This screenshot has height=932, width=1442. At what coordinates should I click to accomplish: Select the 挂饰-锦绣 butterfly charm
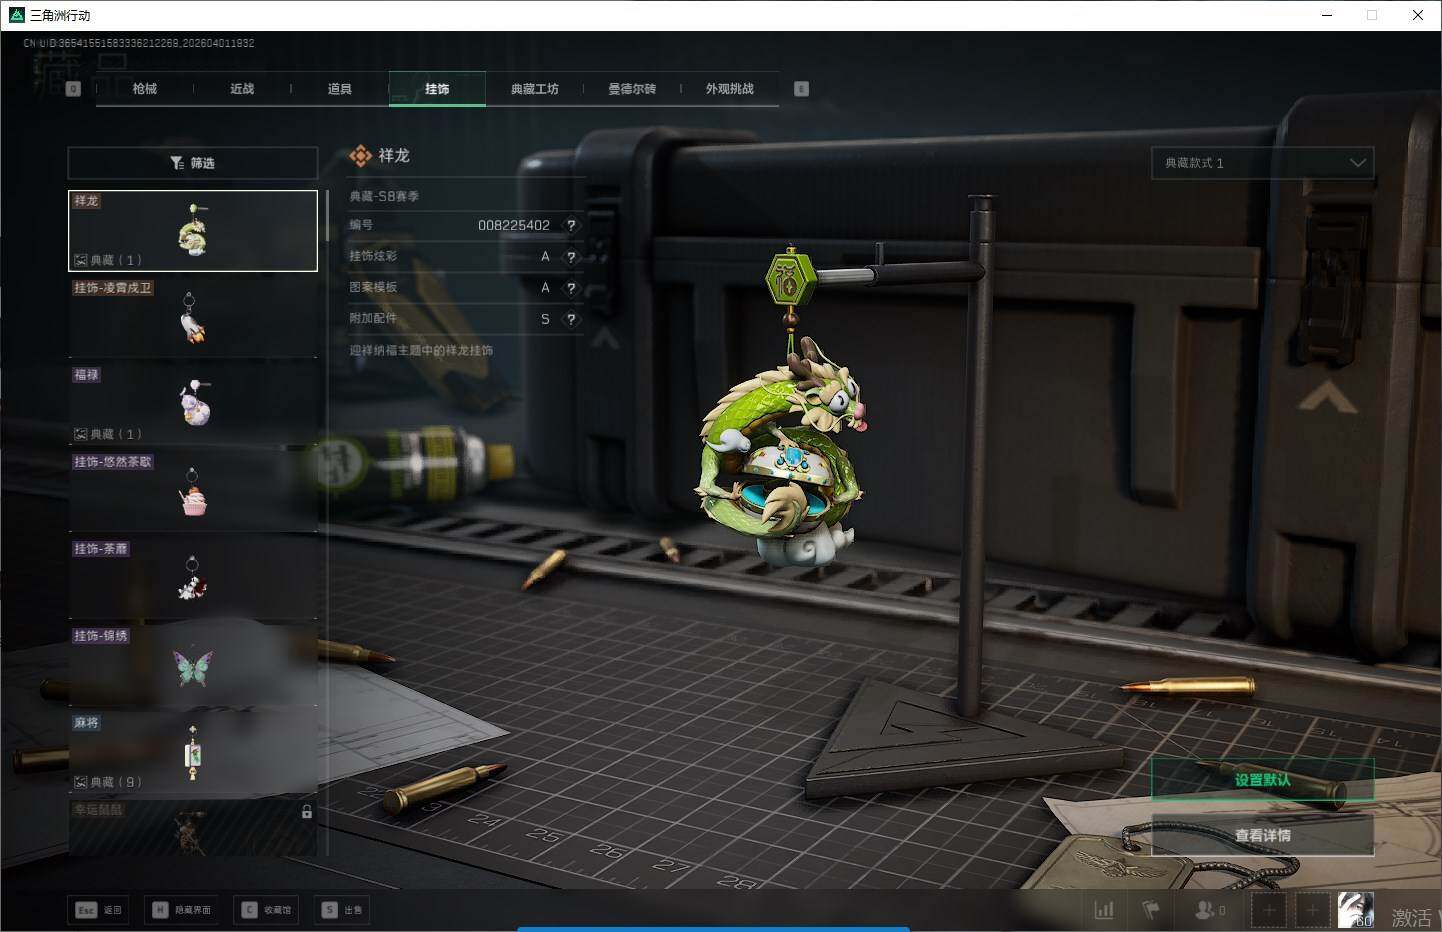(x=193, y=665)
